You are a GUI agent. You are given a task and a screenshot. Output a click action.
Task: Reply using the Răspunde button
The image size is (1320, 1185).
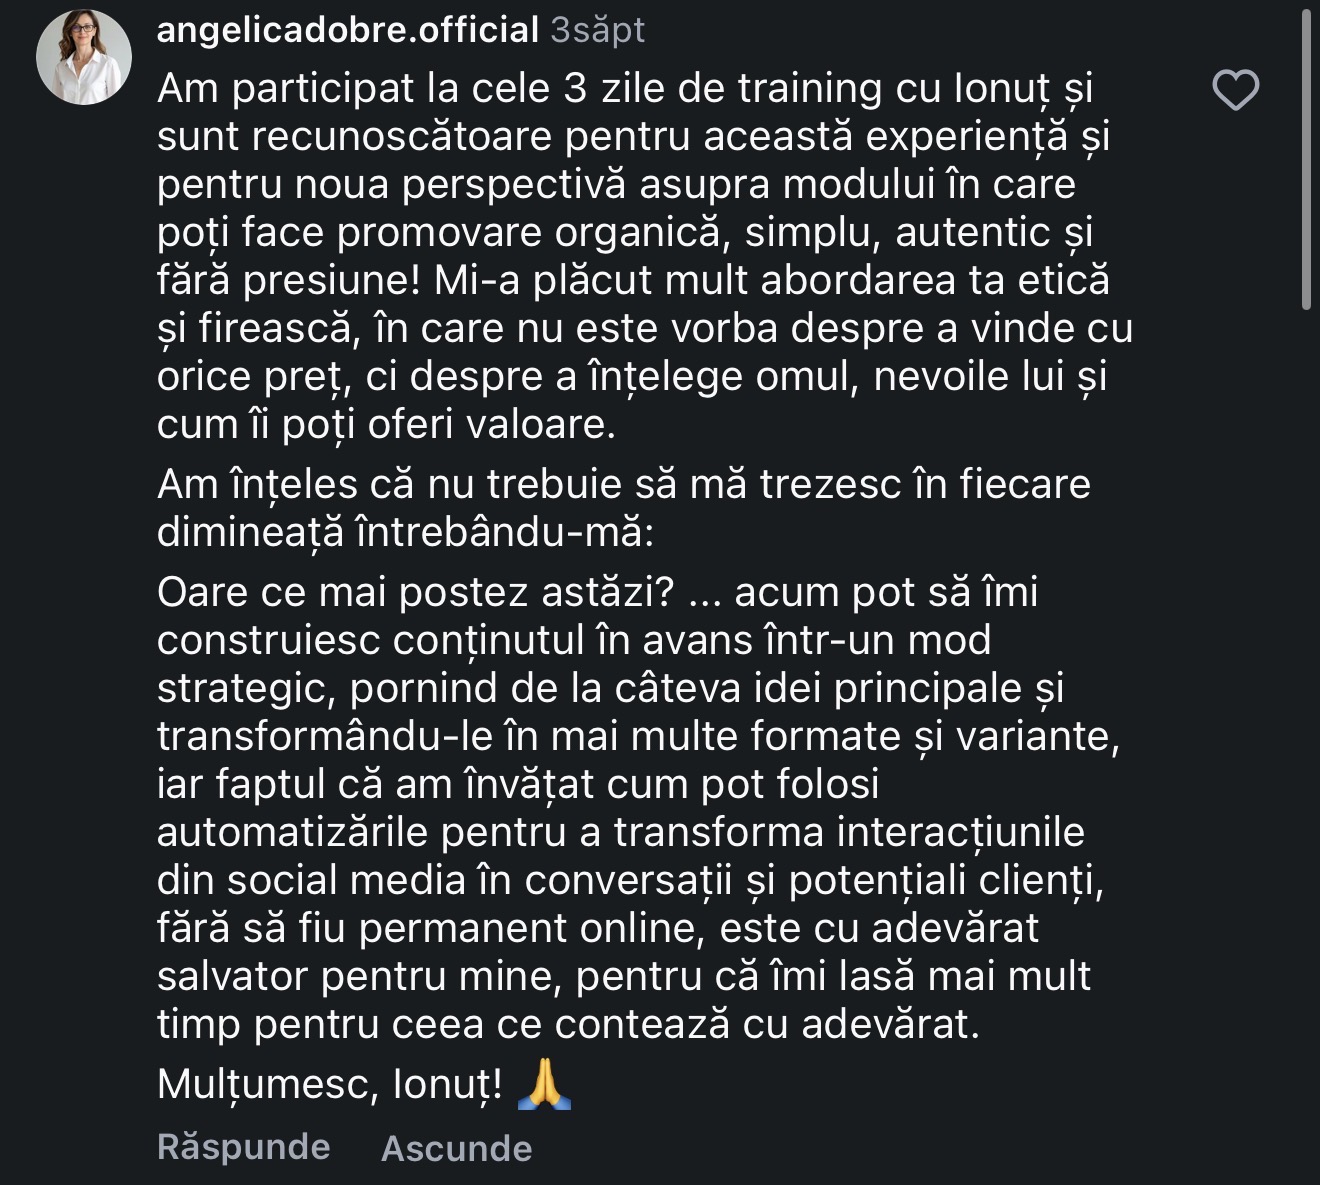243,1146
